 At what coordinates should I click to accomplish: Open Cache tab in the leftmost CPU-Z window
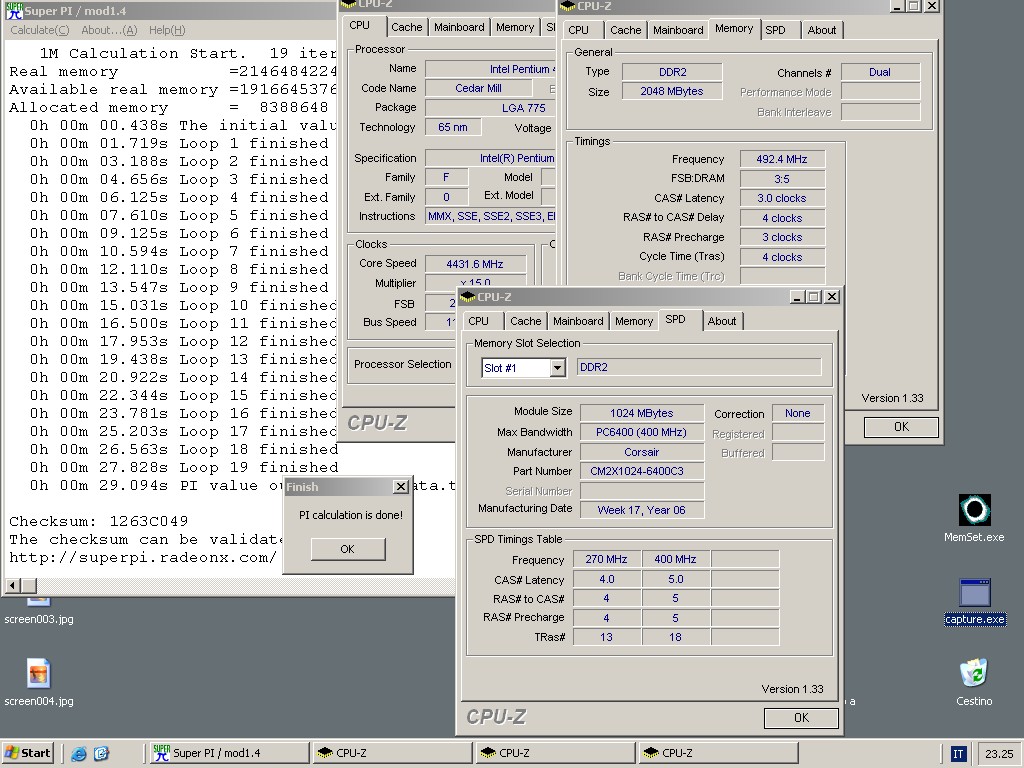pos(406,27)
